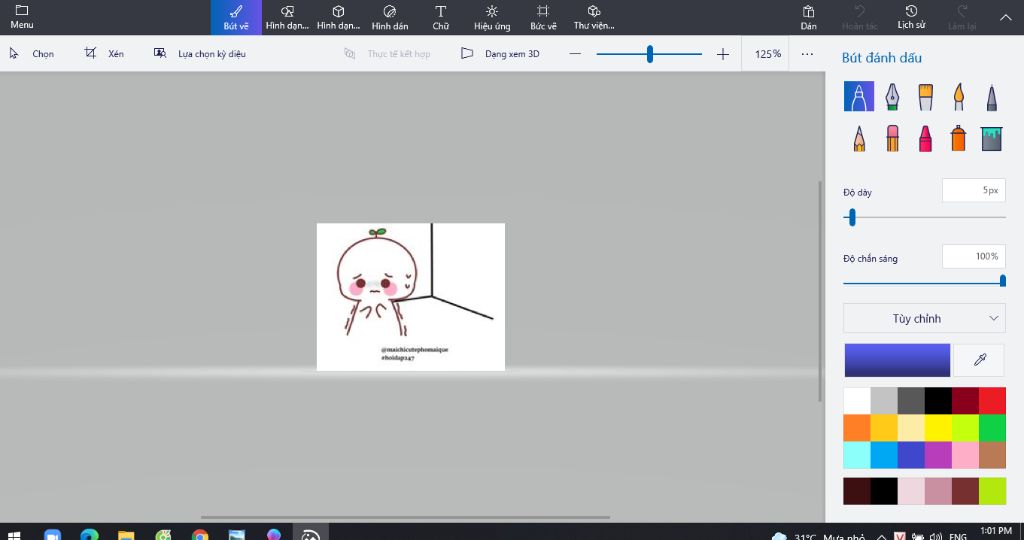This screenshot has width=1024, height=540.
Task: Open File Explorer from the taskbar
Action: pos(126,535)
